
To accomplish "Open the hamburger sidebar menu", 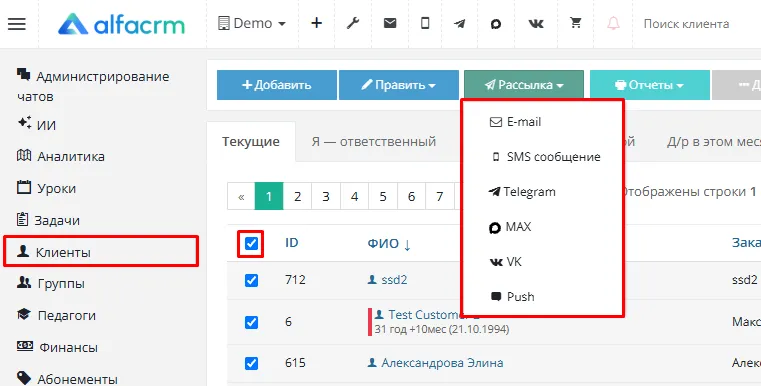I will pyautogui.click(x=17, y=24).
